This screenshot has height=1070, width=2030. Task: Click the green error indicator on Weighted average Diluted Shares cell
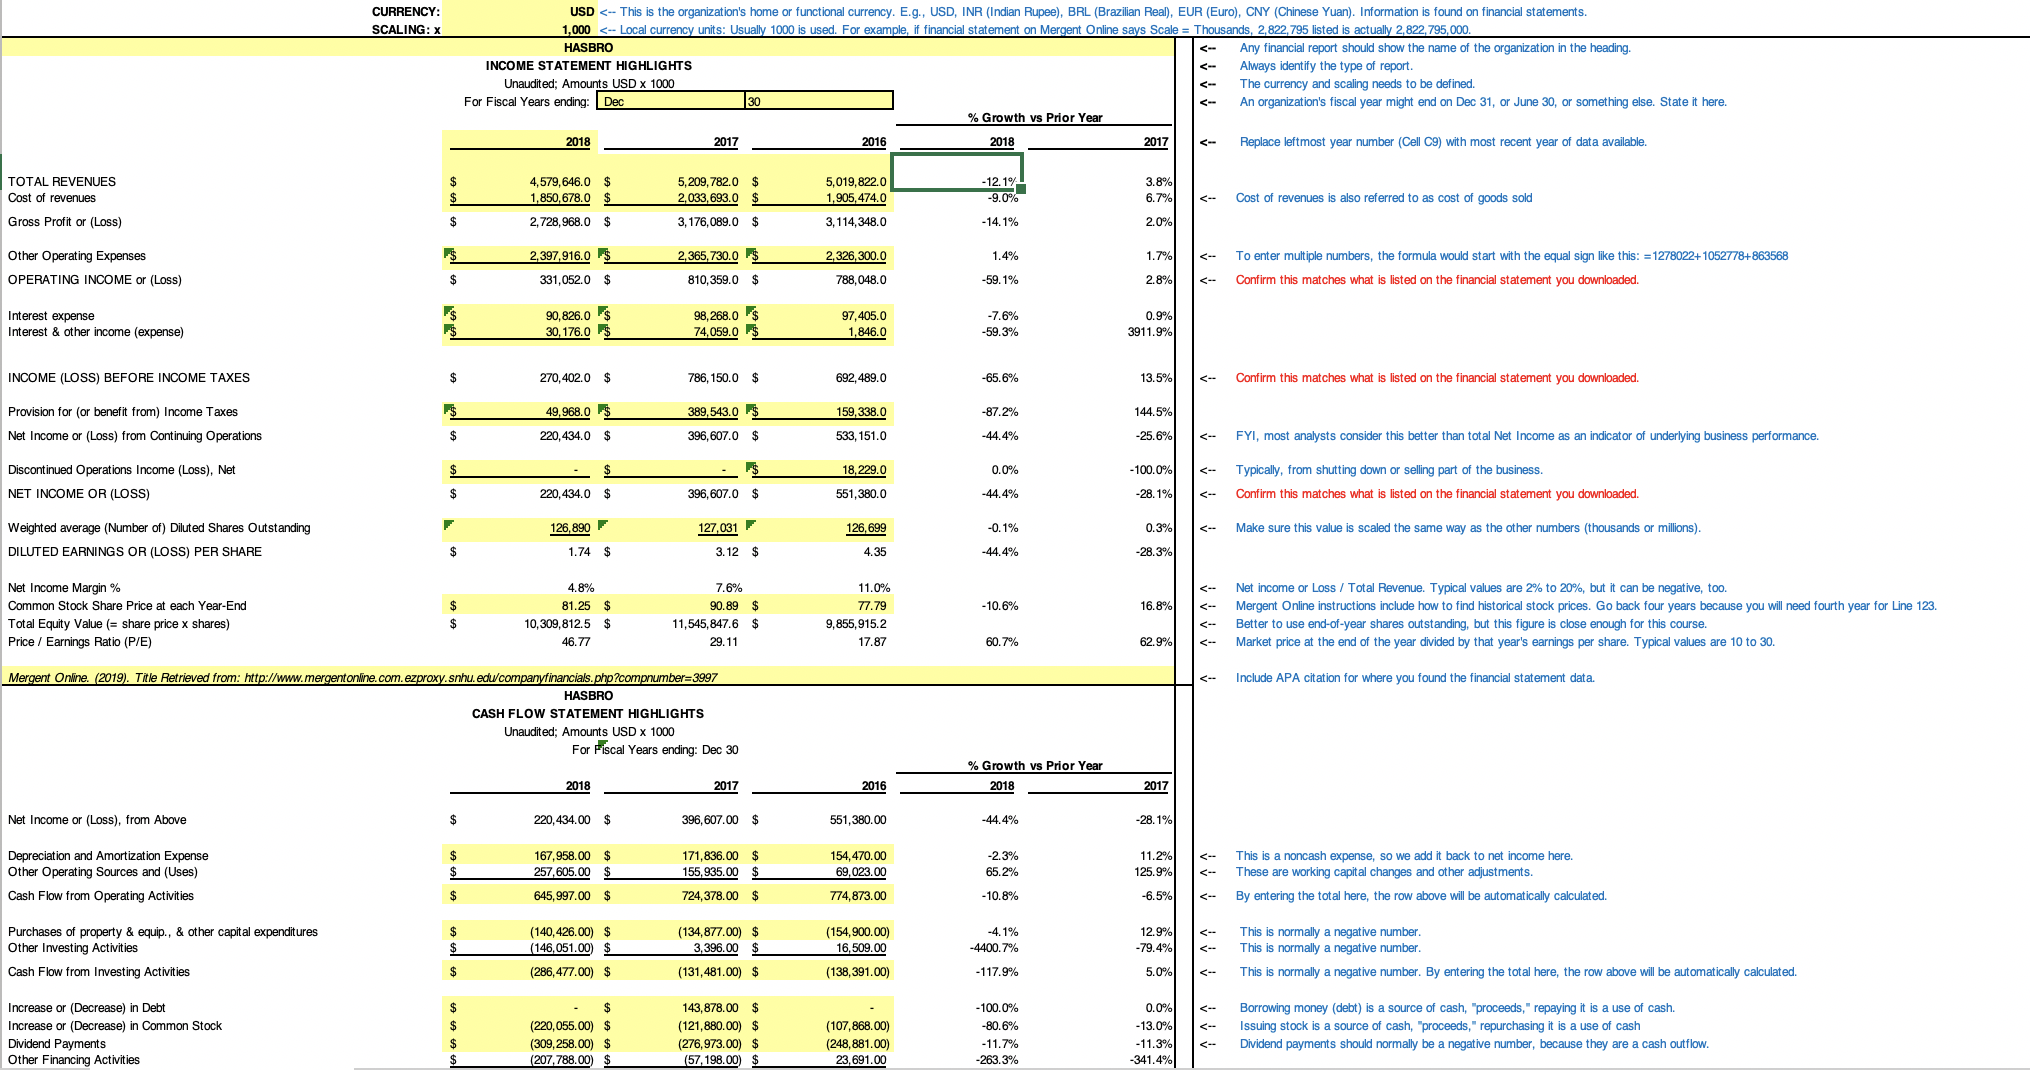449,522
